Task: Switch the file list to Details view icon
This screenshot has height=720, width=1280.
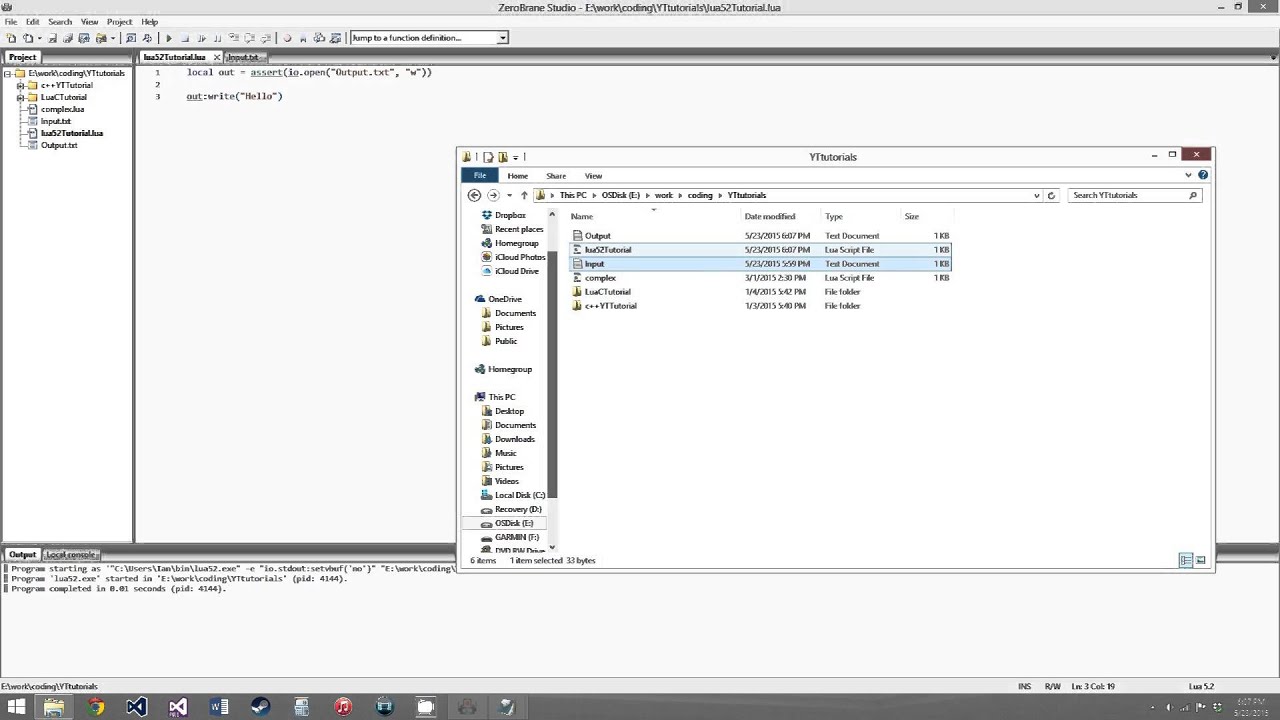Action: (x=1186, y=560)
